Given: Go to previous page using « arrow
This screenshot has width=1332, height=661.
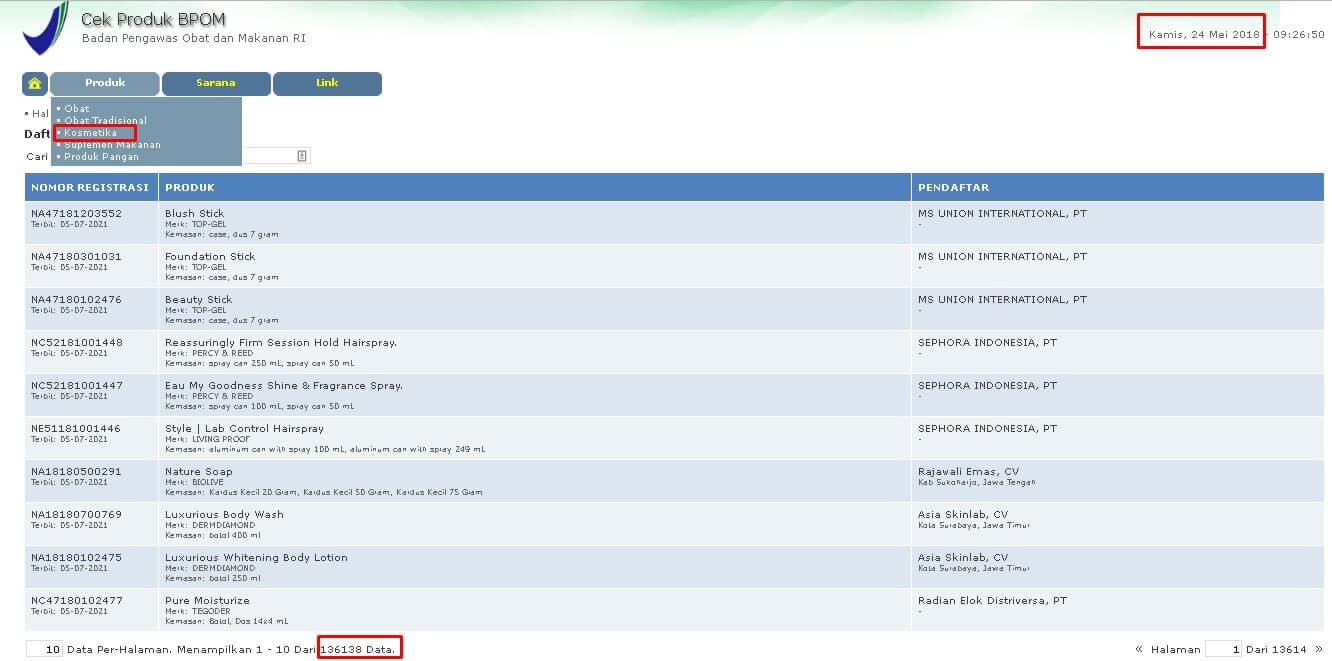Looking at the screenshot, I should coord(1139,650).
